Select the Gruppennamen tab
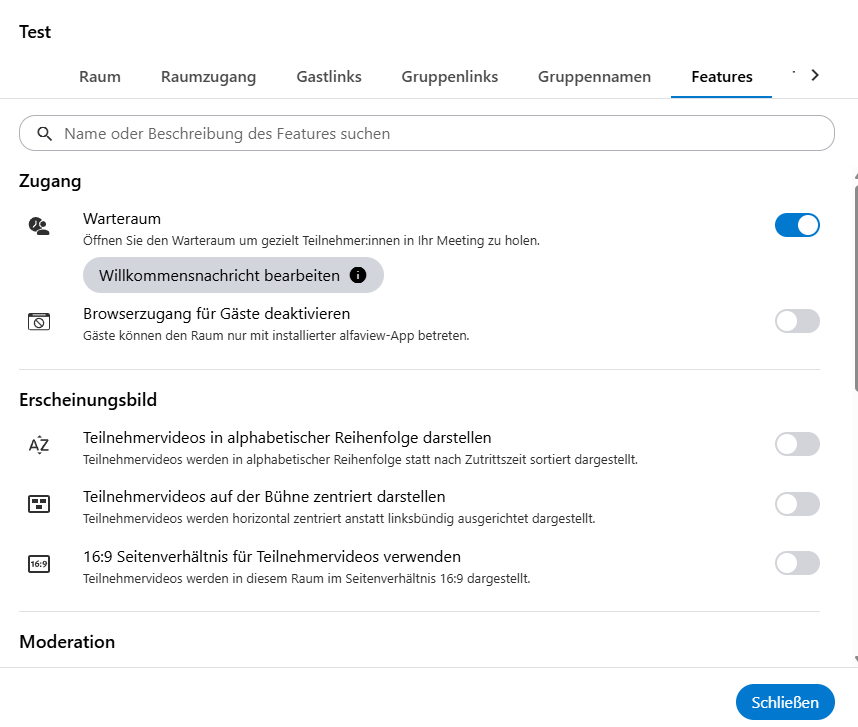Viewport: 858px width, 727px height. click(594, 77)
